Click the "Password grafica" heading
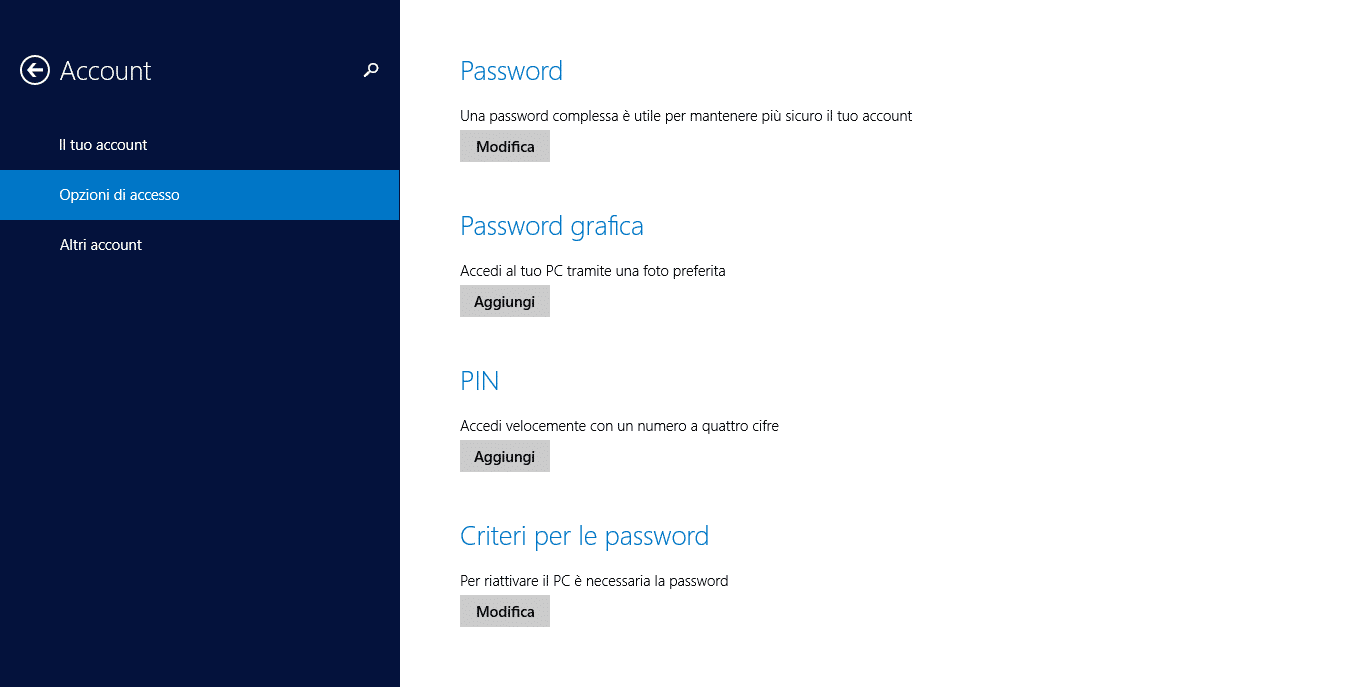1366x687 pixels. (551, 226)
